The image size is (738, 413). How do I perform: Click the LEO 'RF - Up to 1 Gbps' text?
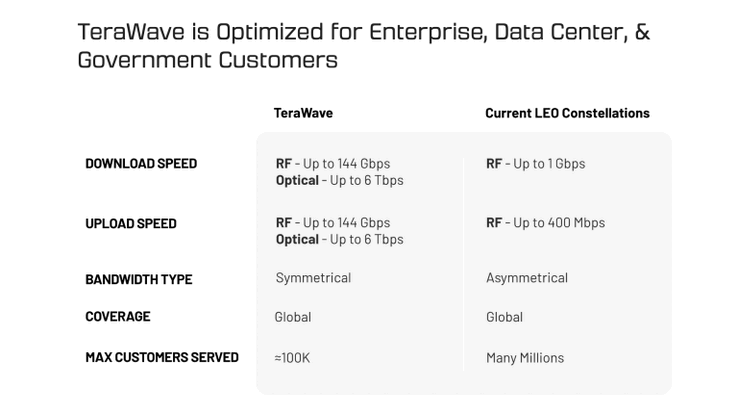(535, 163)
